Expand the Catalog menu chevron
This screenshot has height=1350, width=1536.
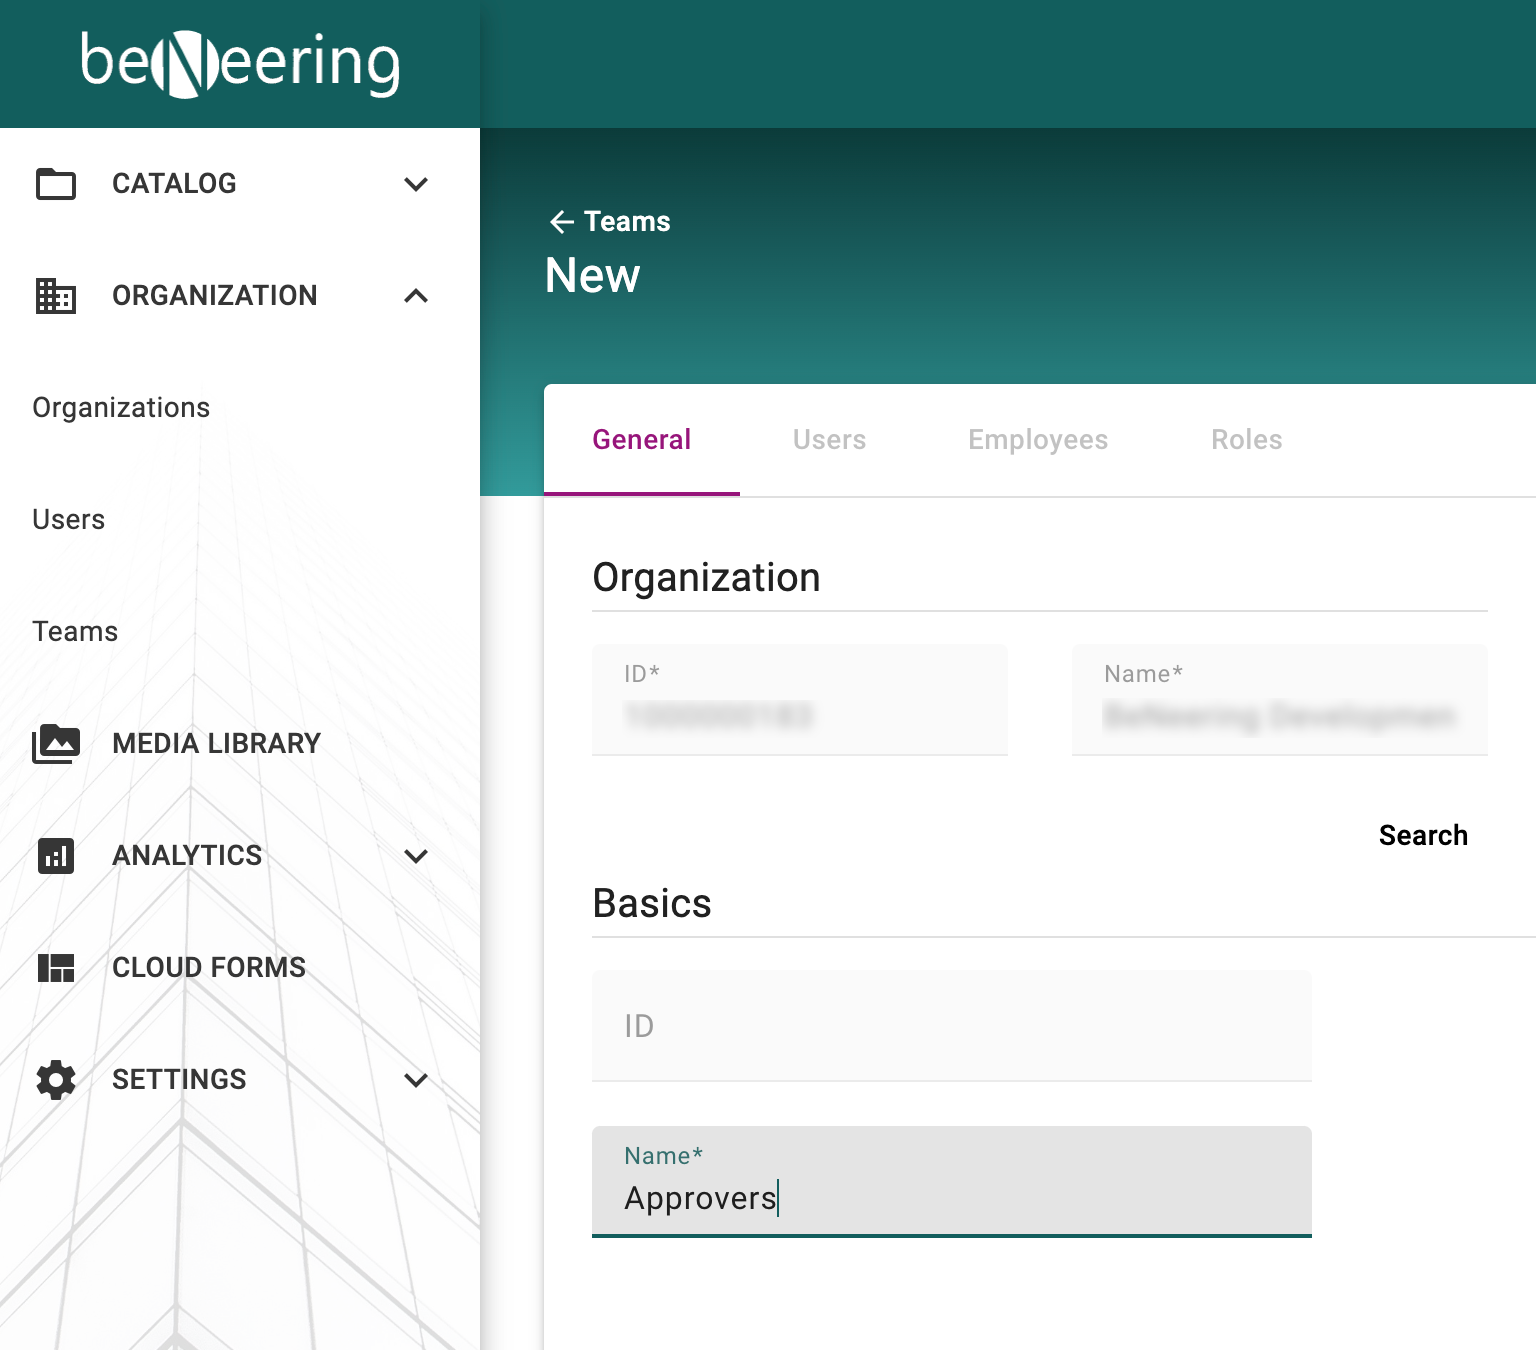[416, 184]
